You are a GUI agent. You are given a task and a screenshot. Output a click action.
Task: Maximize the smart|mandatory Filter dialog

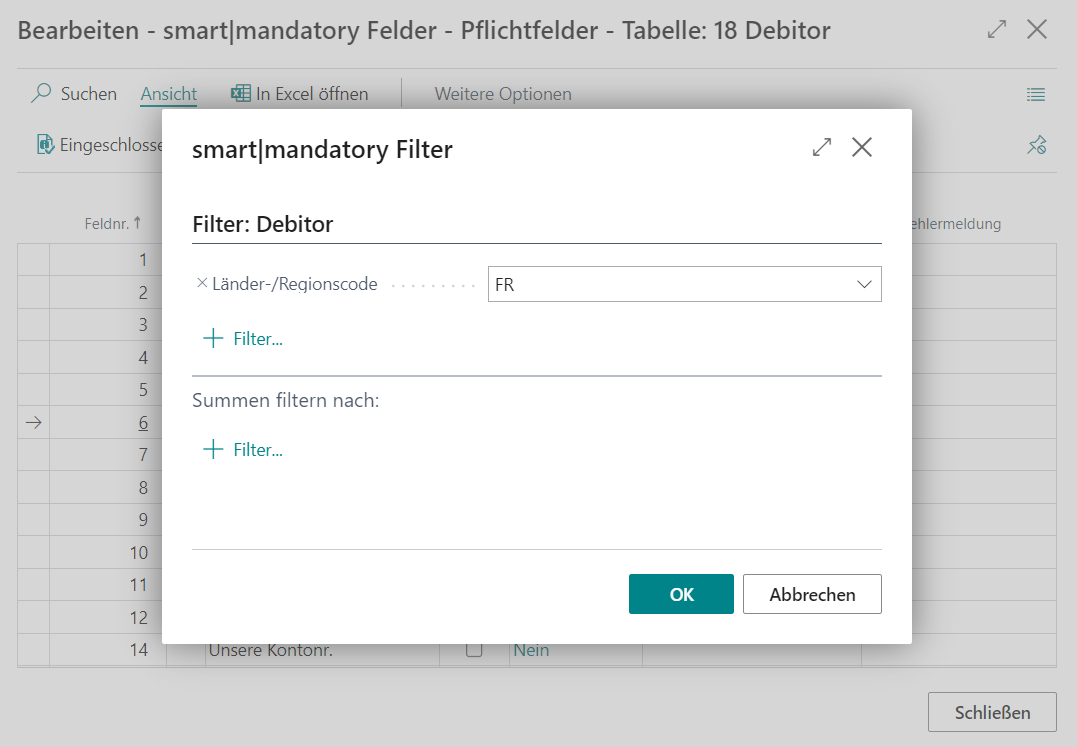pyautogui.click(x=821, y=146)
